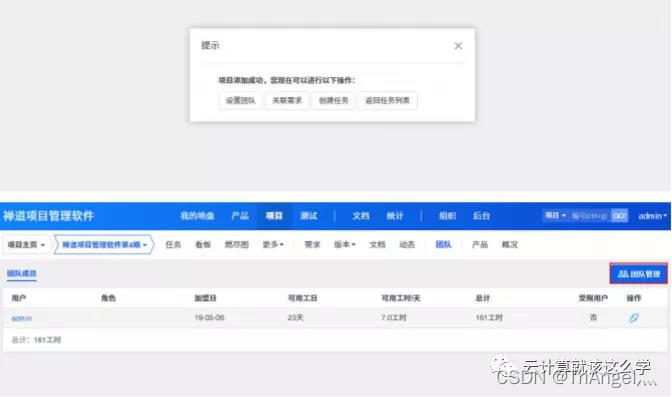The image size is (672, 397).
Task: Click the 161工时 cell in admin's row
Action: pos(489,318)
